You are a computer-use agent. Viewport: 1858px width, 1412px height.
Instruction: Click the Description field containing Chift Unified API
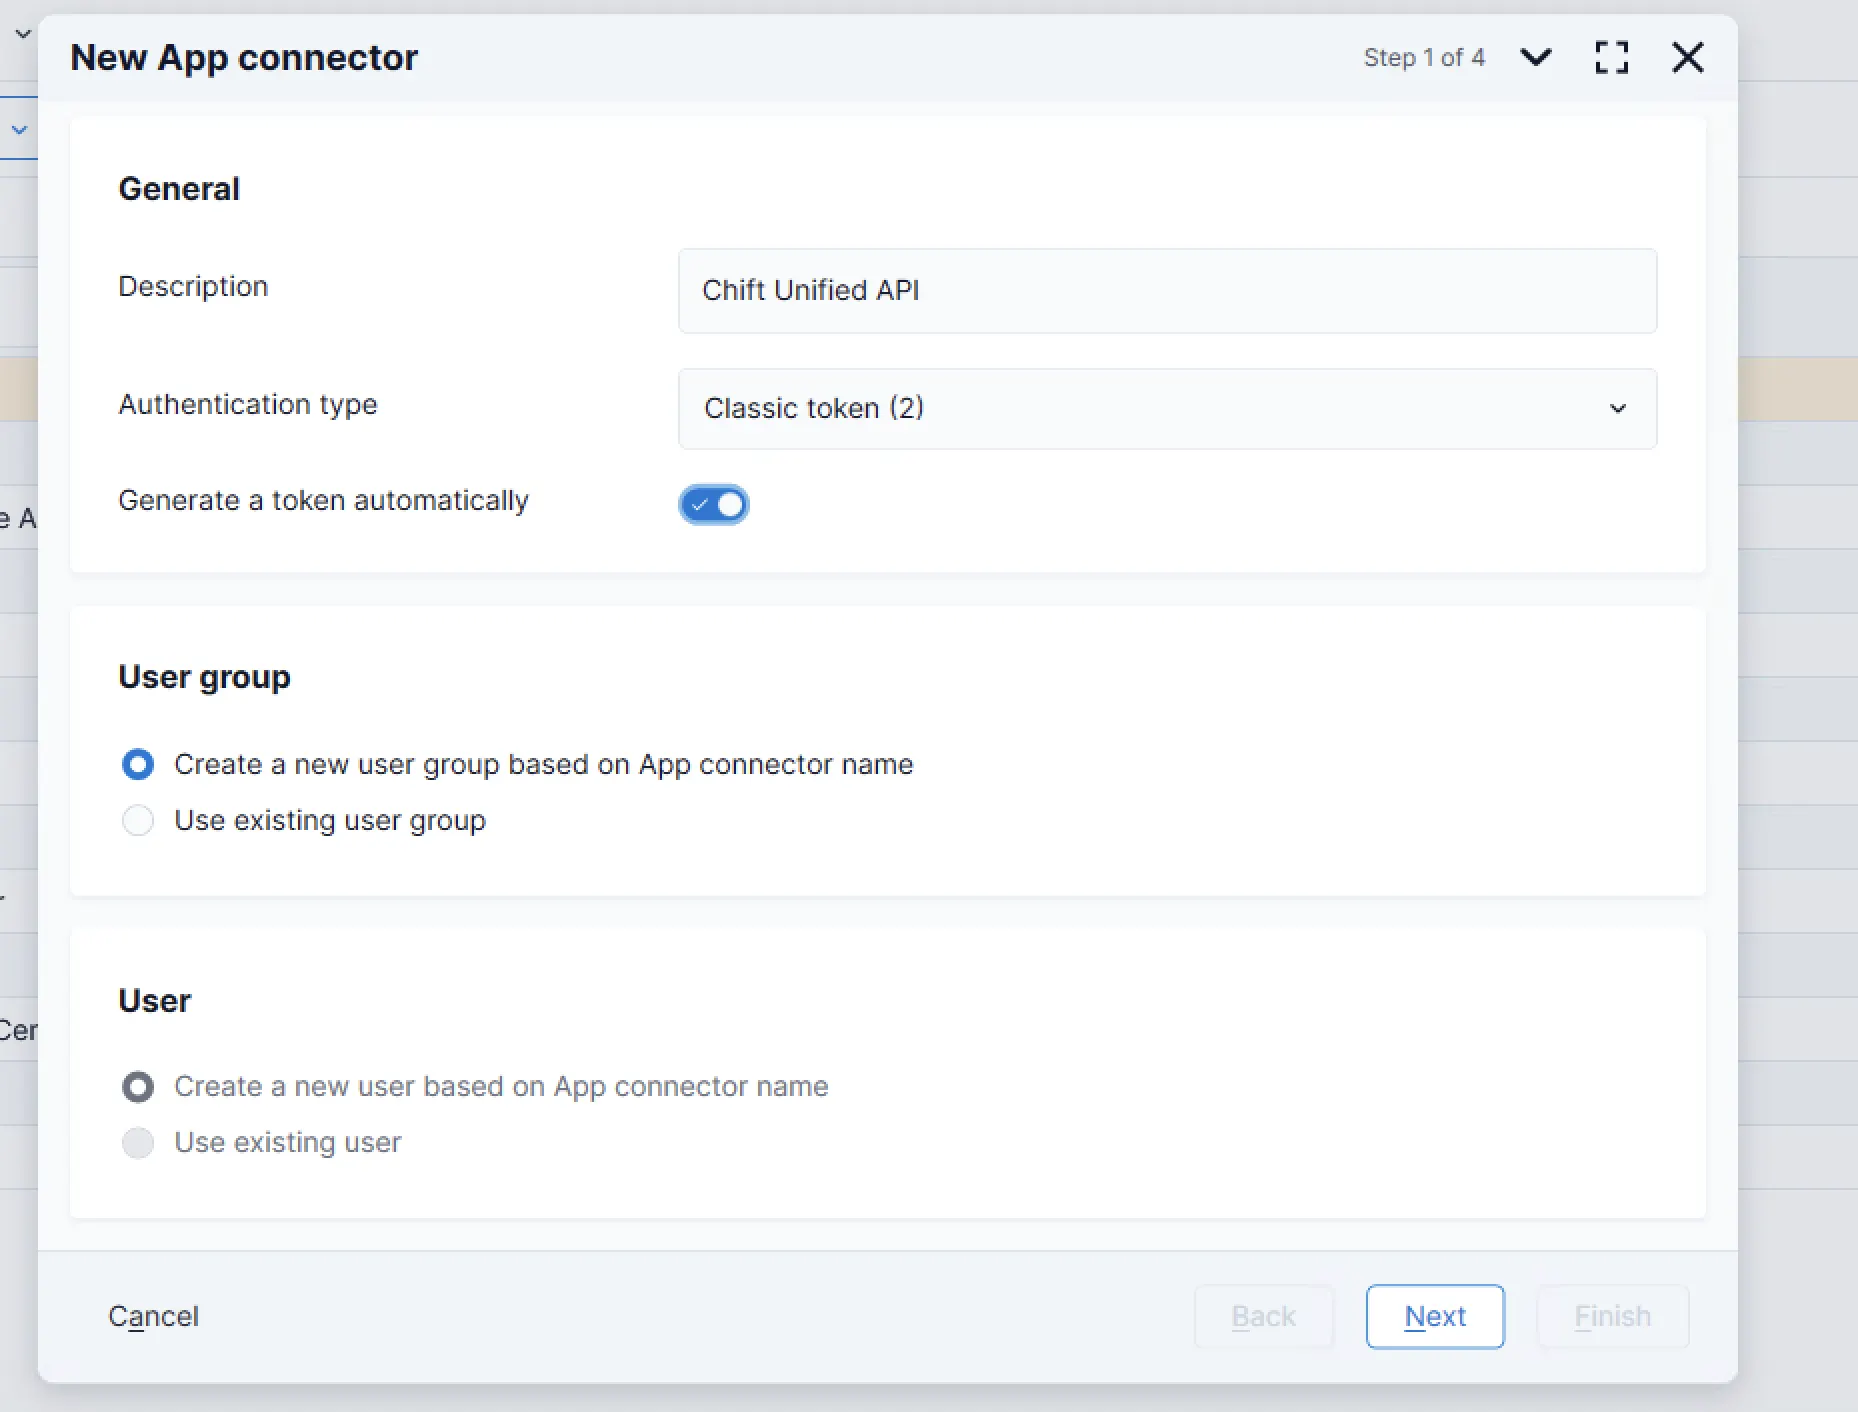pyautogui.click(x=1166, y=290)
